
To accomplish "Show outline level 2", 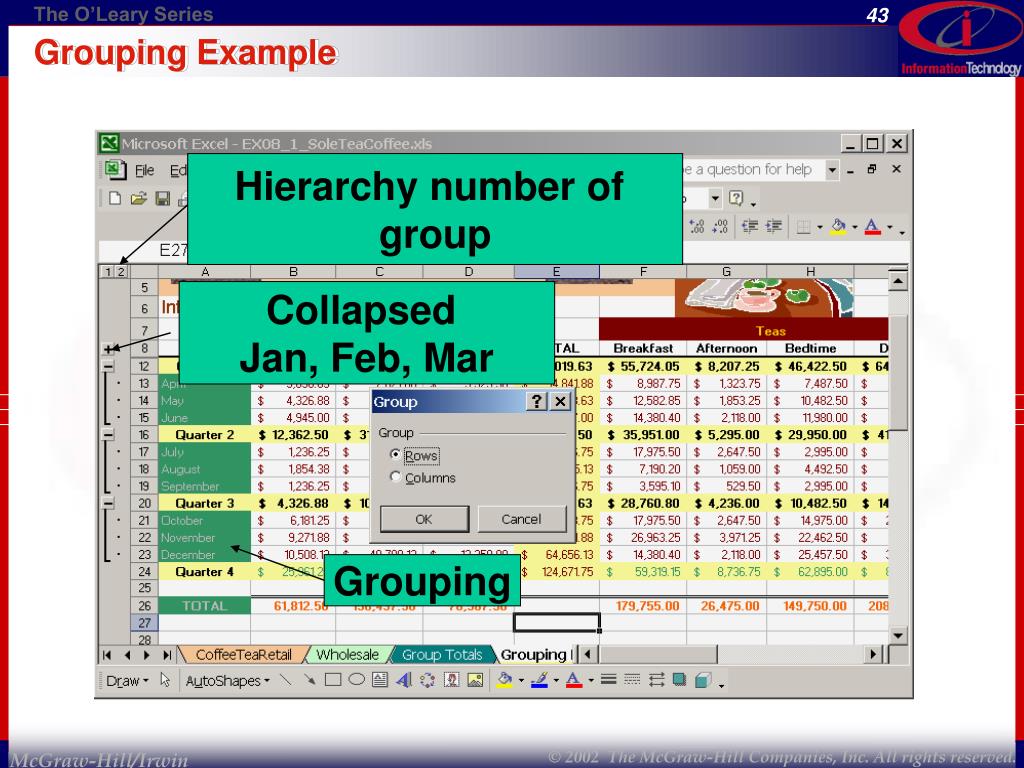I will [x=121, y=272].
